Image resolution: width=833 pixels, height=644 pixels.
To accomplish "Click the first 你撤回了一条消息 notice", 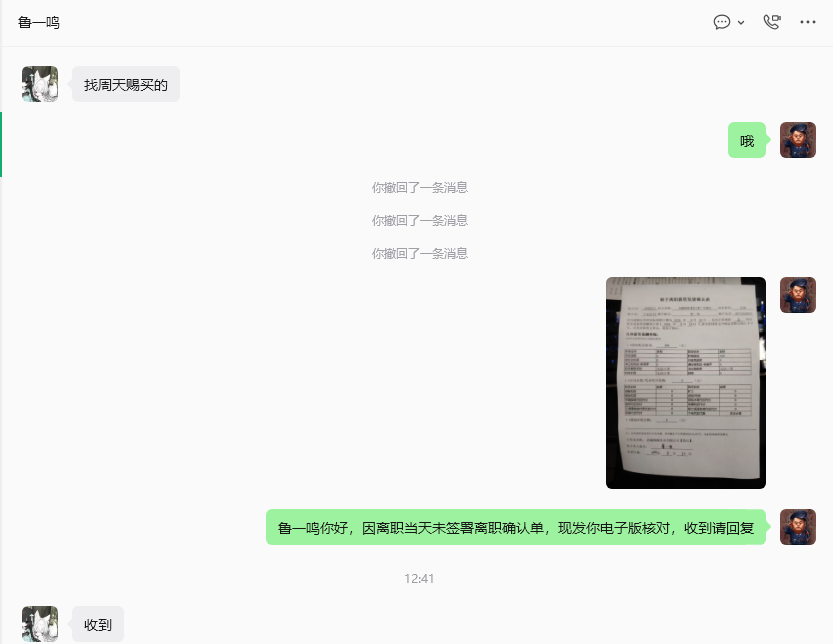I will 420,188.
